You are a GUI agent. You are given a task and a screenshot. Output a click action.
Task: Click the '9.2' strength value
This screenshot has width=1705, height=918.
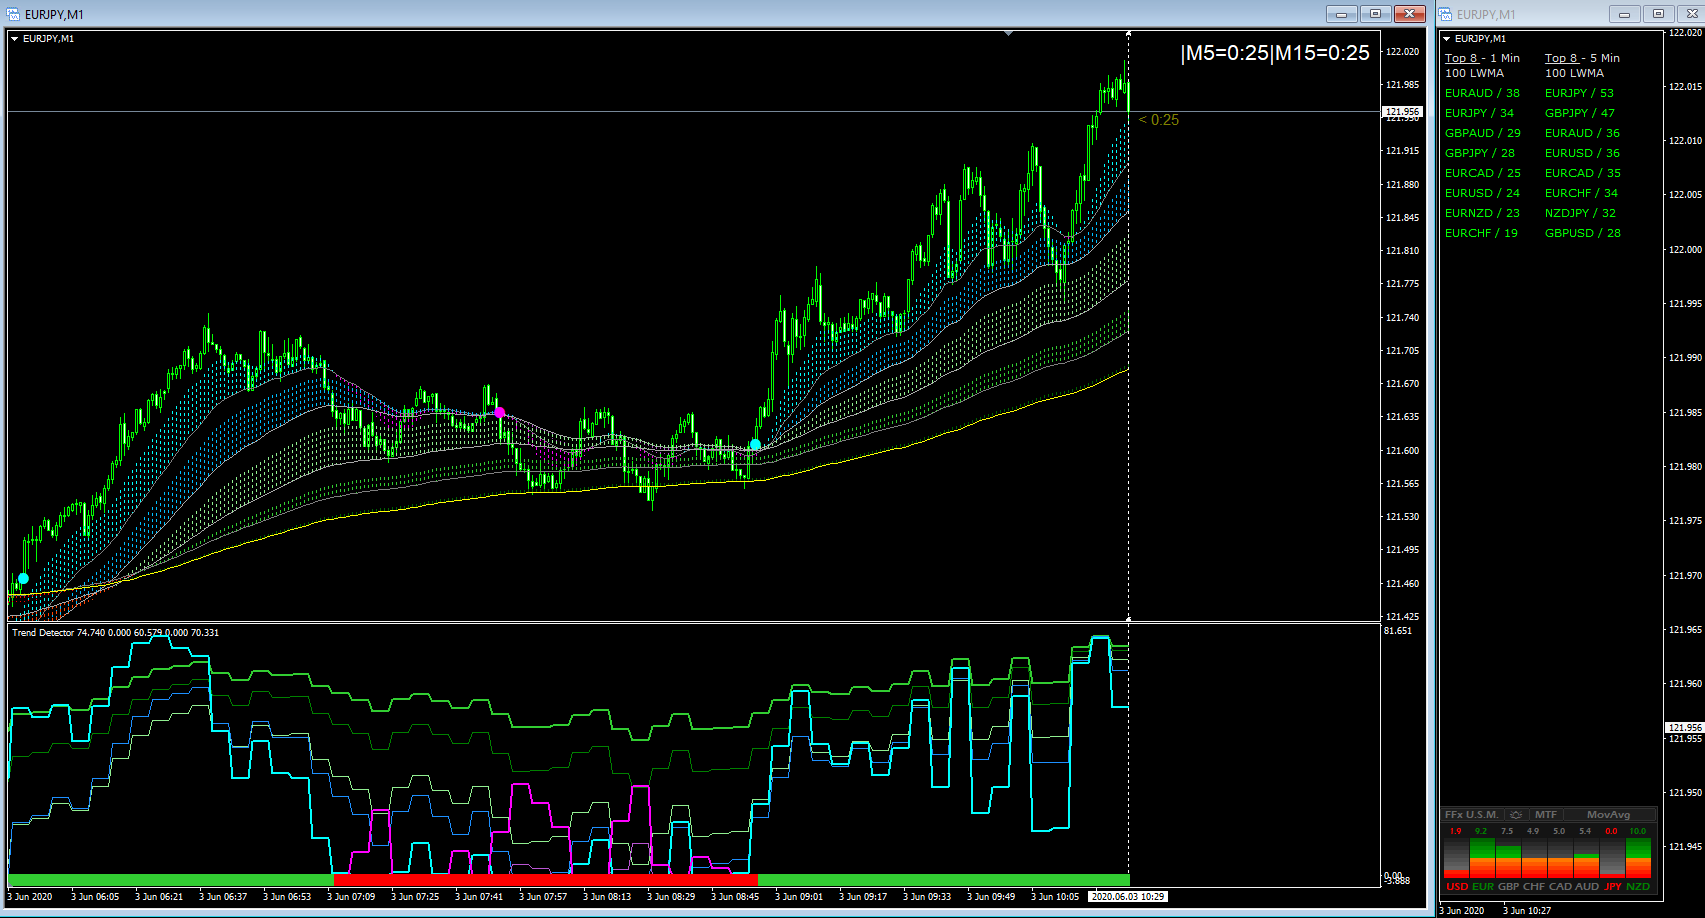point(1481,831)
